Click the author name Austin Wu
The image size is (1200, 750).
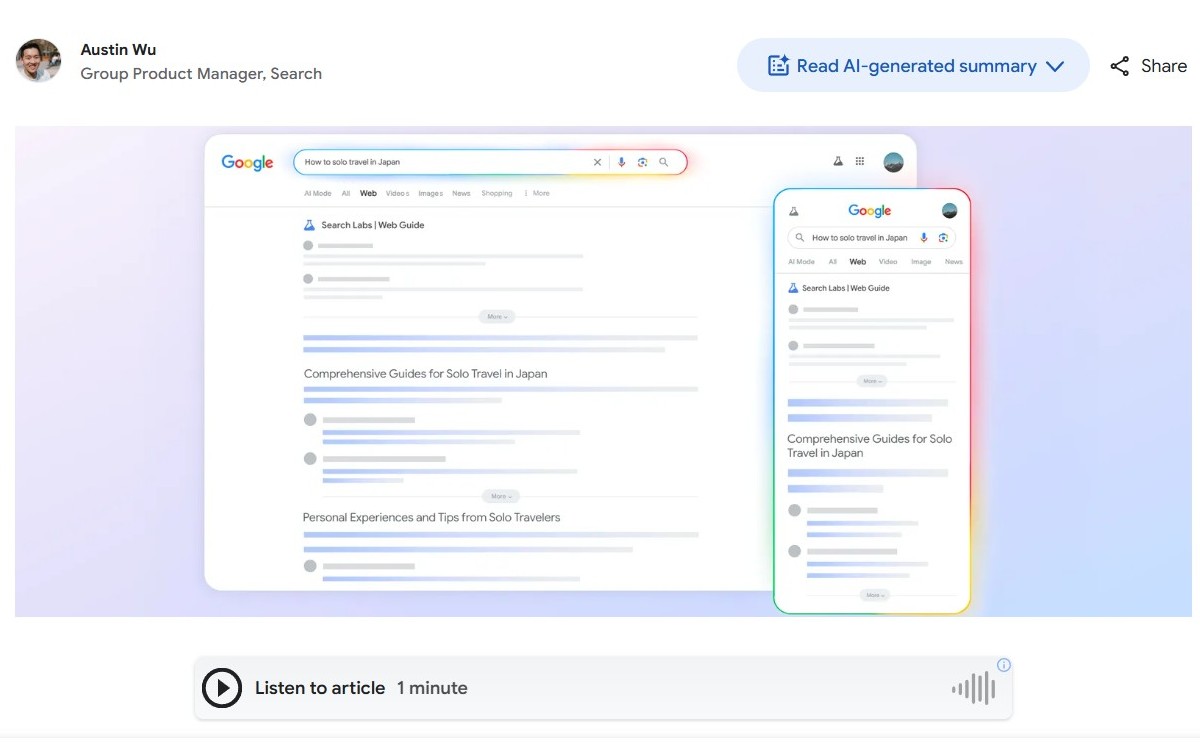118,49
